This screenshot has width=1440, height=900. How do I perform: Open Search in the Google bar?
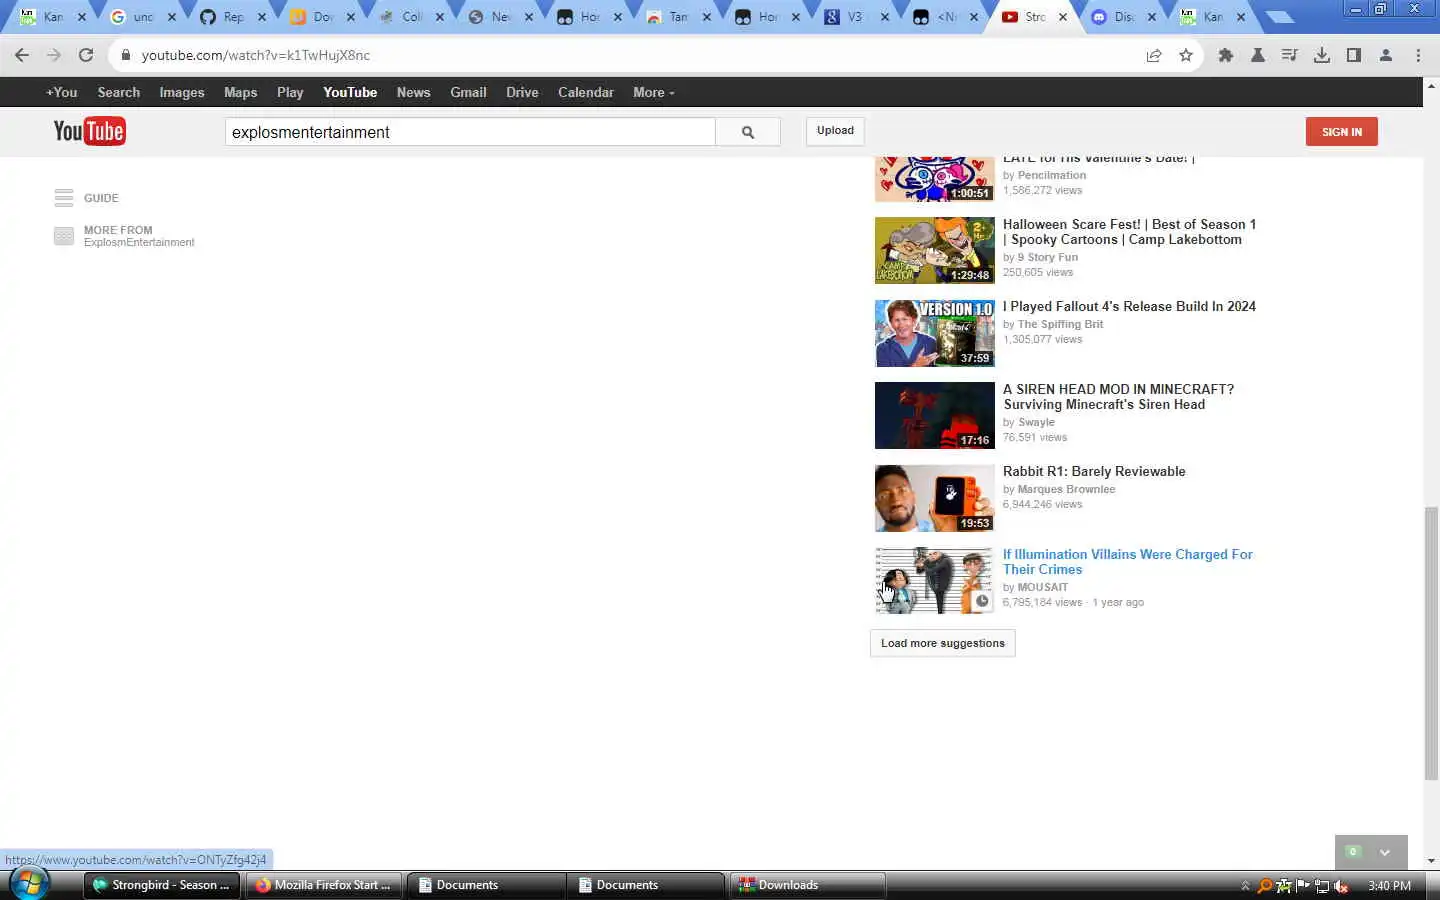click(118, 92)
